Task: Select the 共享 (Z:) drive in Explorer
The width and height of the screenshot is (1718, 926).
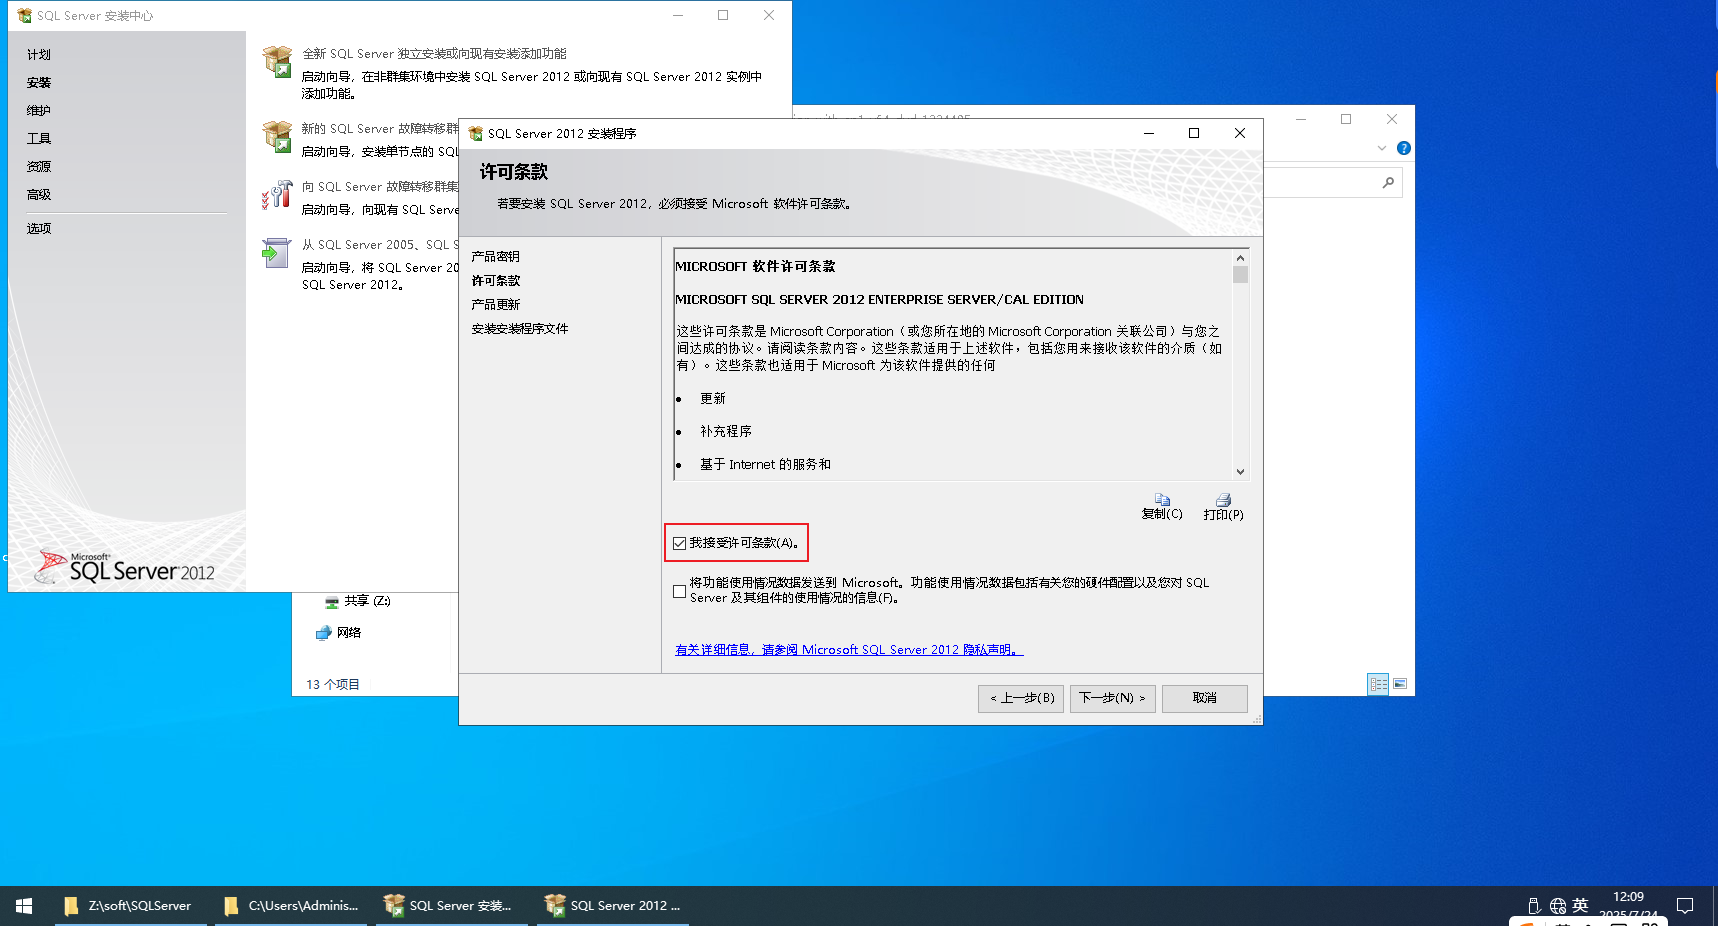Action: click(358, 601)
